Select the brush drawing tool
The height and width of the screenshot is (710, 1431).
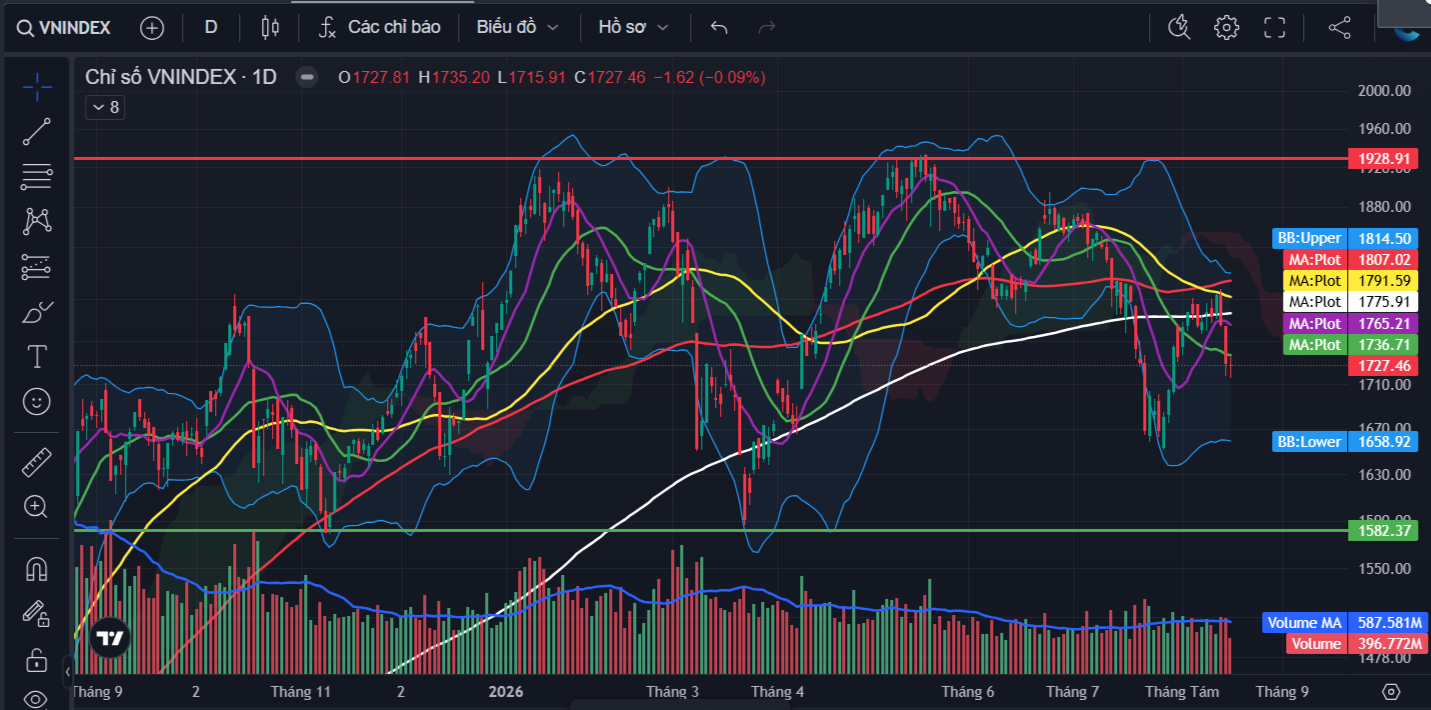click(x=36, y=312)
